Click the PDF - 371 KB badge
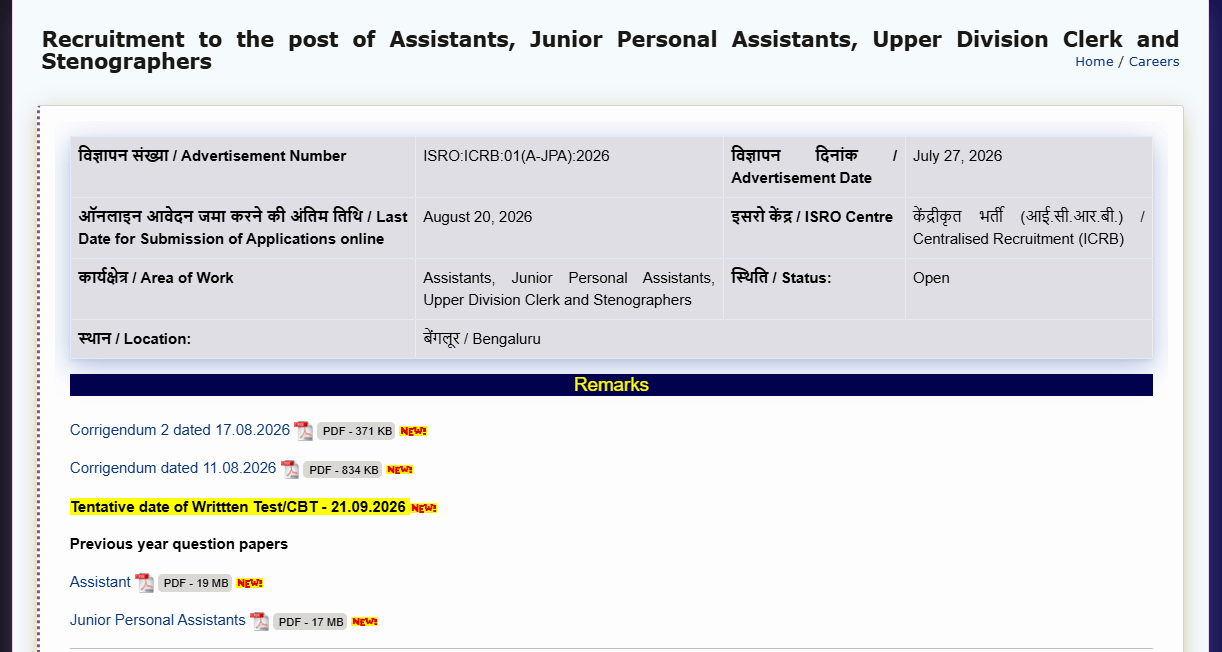This screenshot has height=652, width=1222. 357,431
